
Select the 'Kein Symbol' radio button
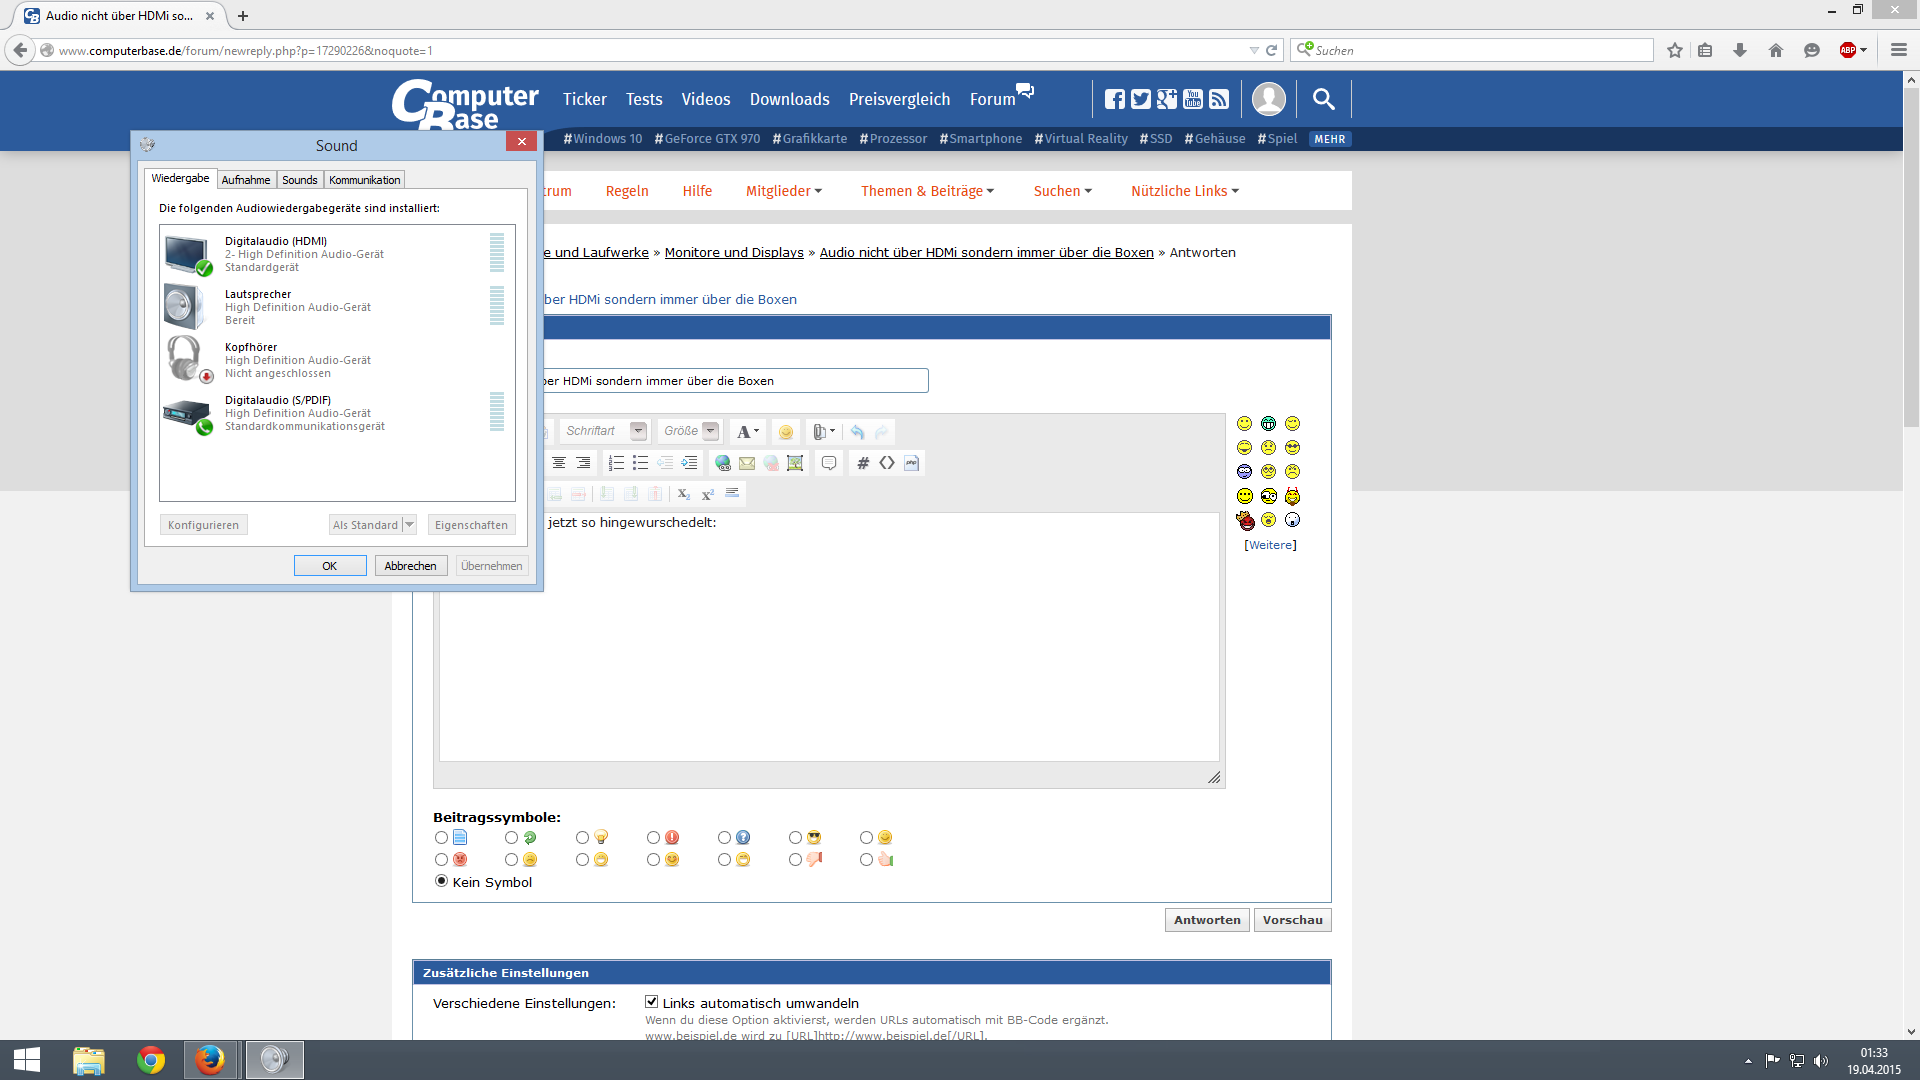click(441, 881)
